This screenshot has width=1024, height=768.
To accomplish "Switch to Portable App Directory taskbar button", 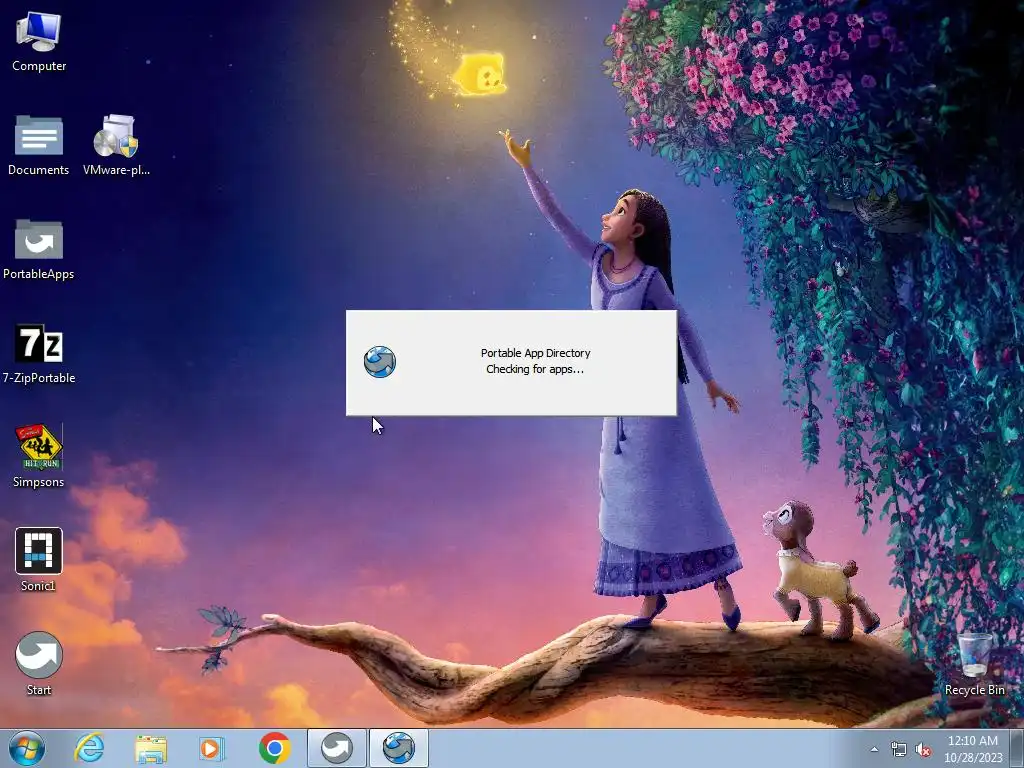I will pos(399,748).
